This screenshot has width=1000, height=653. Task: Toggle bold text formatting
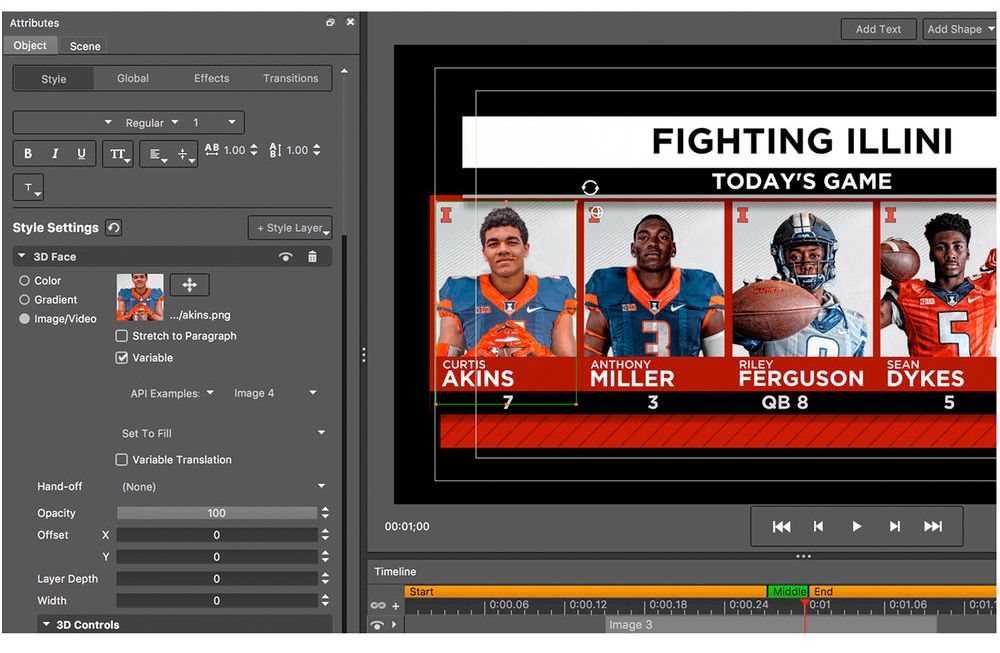(28, 153)
